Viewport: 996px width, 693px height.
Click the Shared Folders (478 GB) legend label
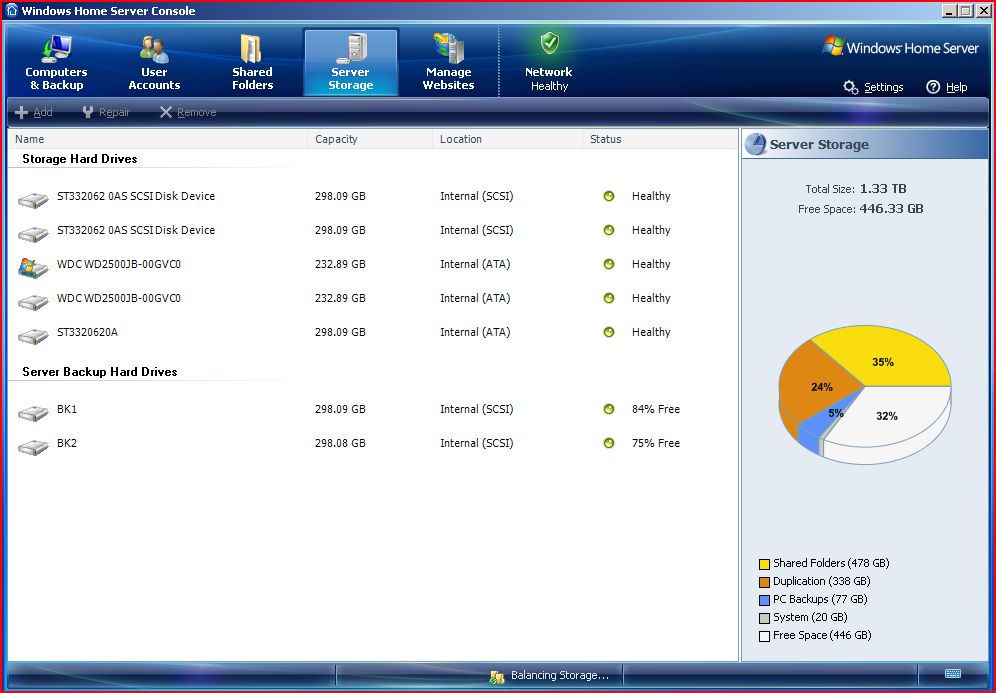click(x=831, y=563)
